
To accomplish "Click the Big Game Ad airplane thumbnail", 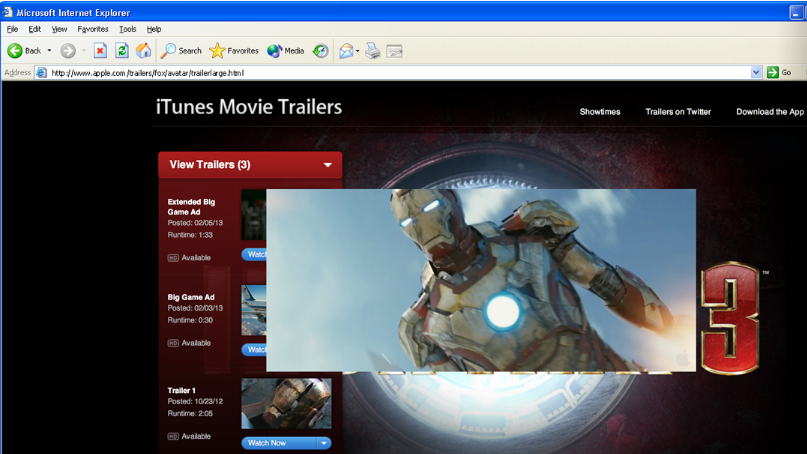I will coord(254,310).
